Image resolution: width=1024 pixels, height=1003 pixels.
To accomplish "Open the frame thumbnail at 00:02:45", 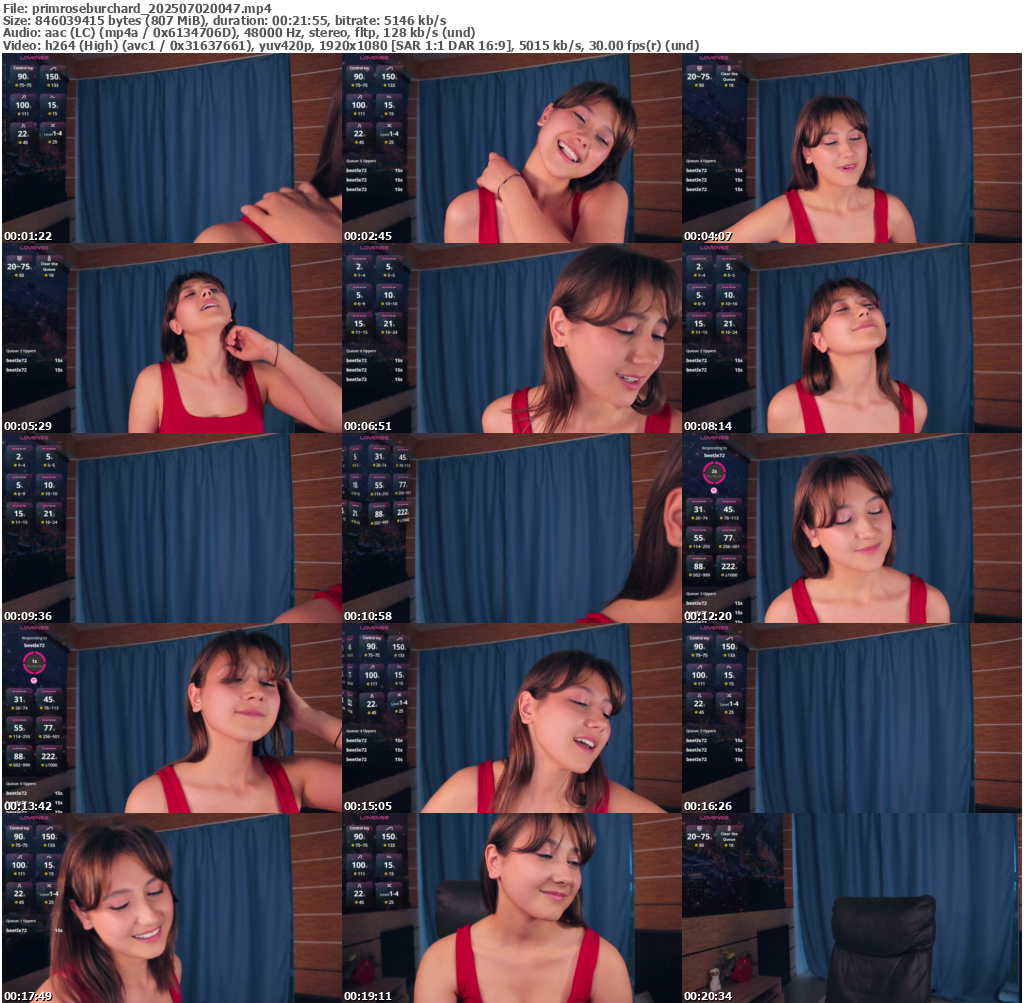I will pyautogui.click(x=512, y=148).
